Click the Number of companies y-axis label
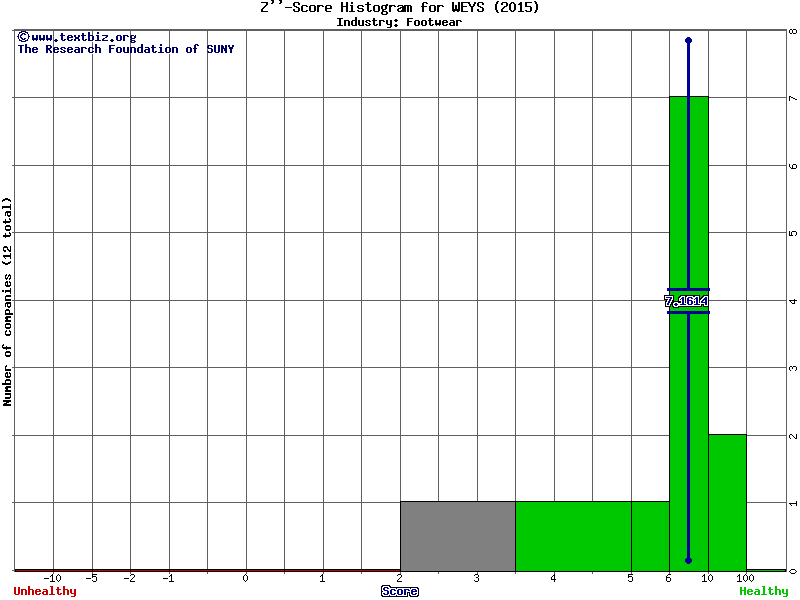Viewport: 800px width, 600px height. click(8, 301)
